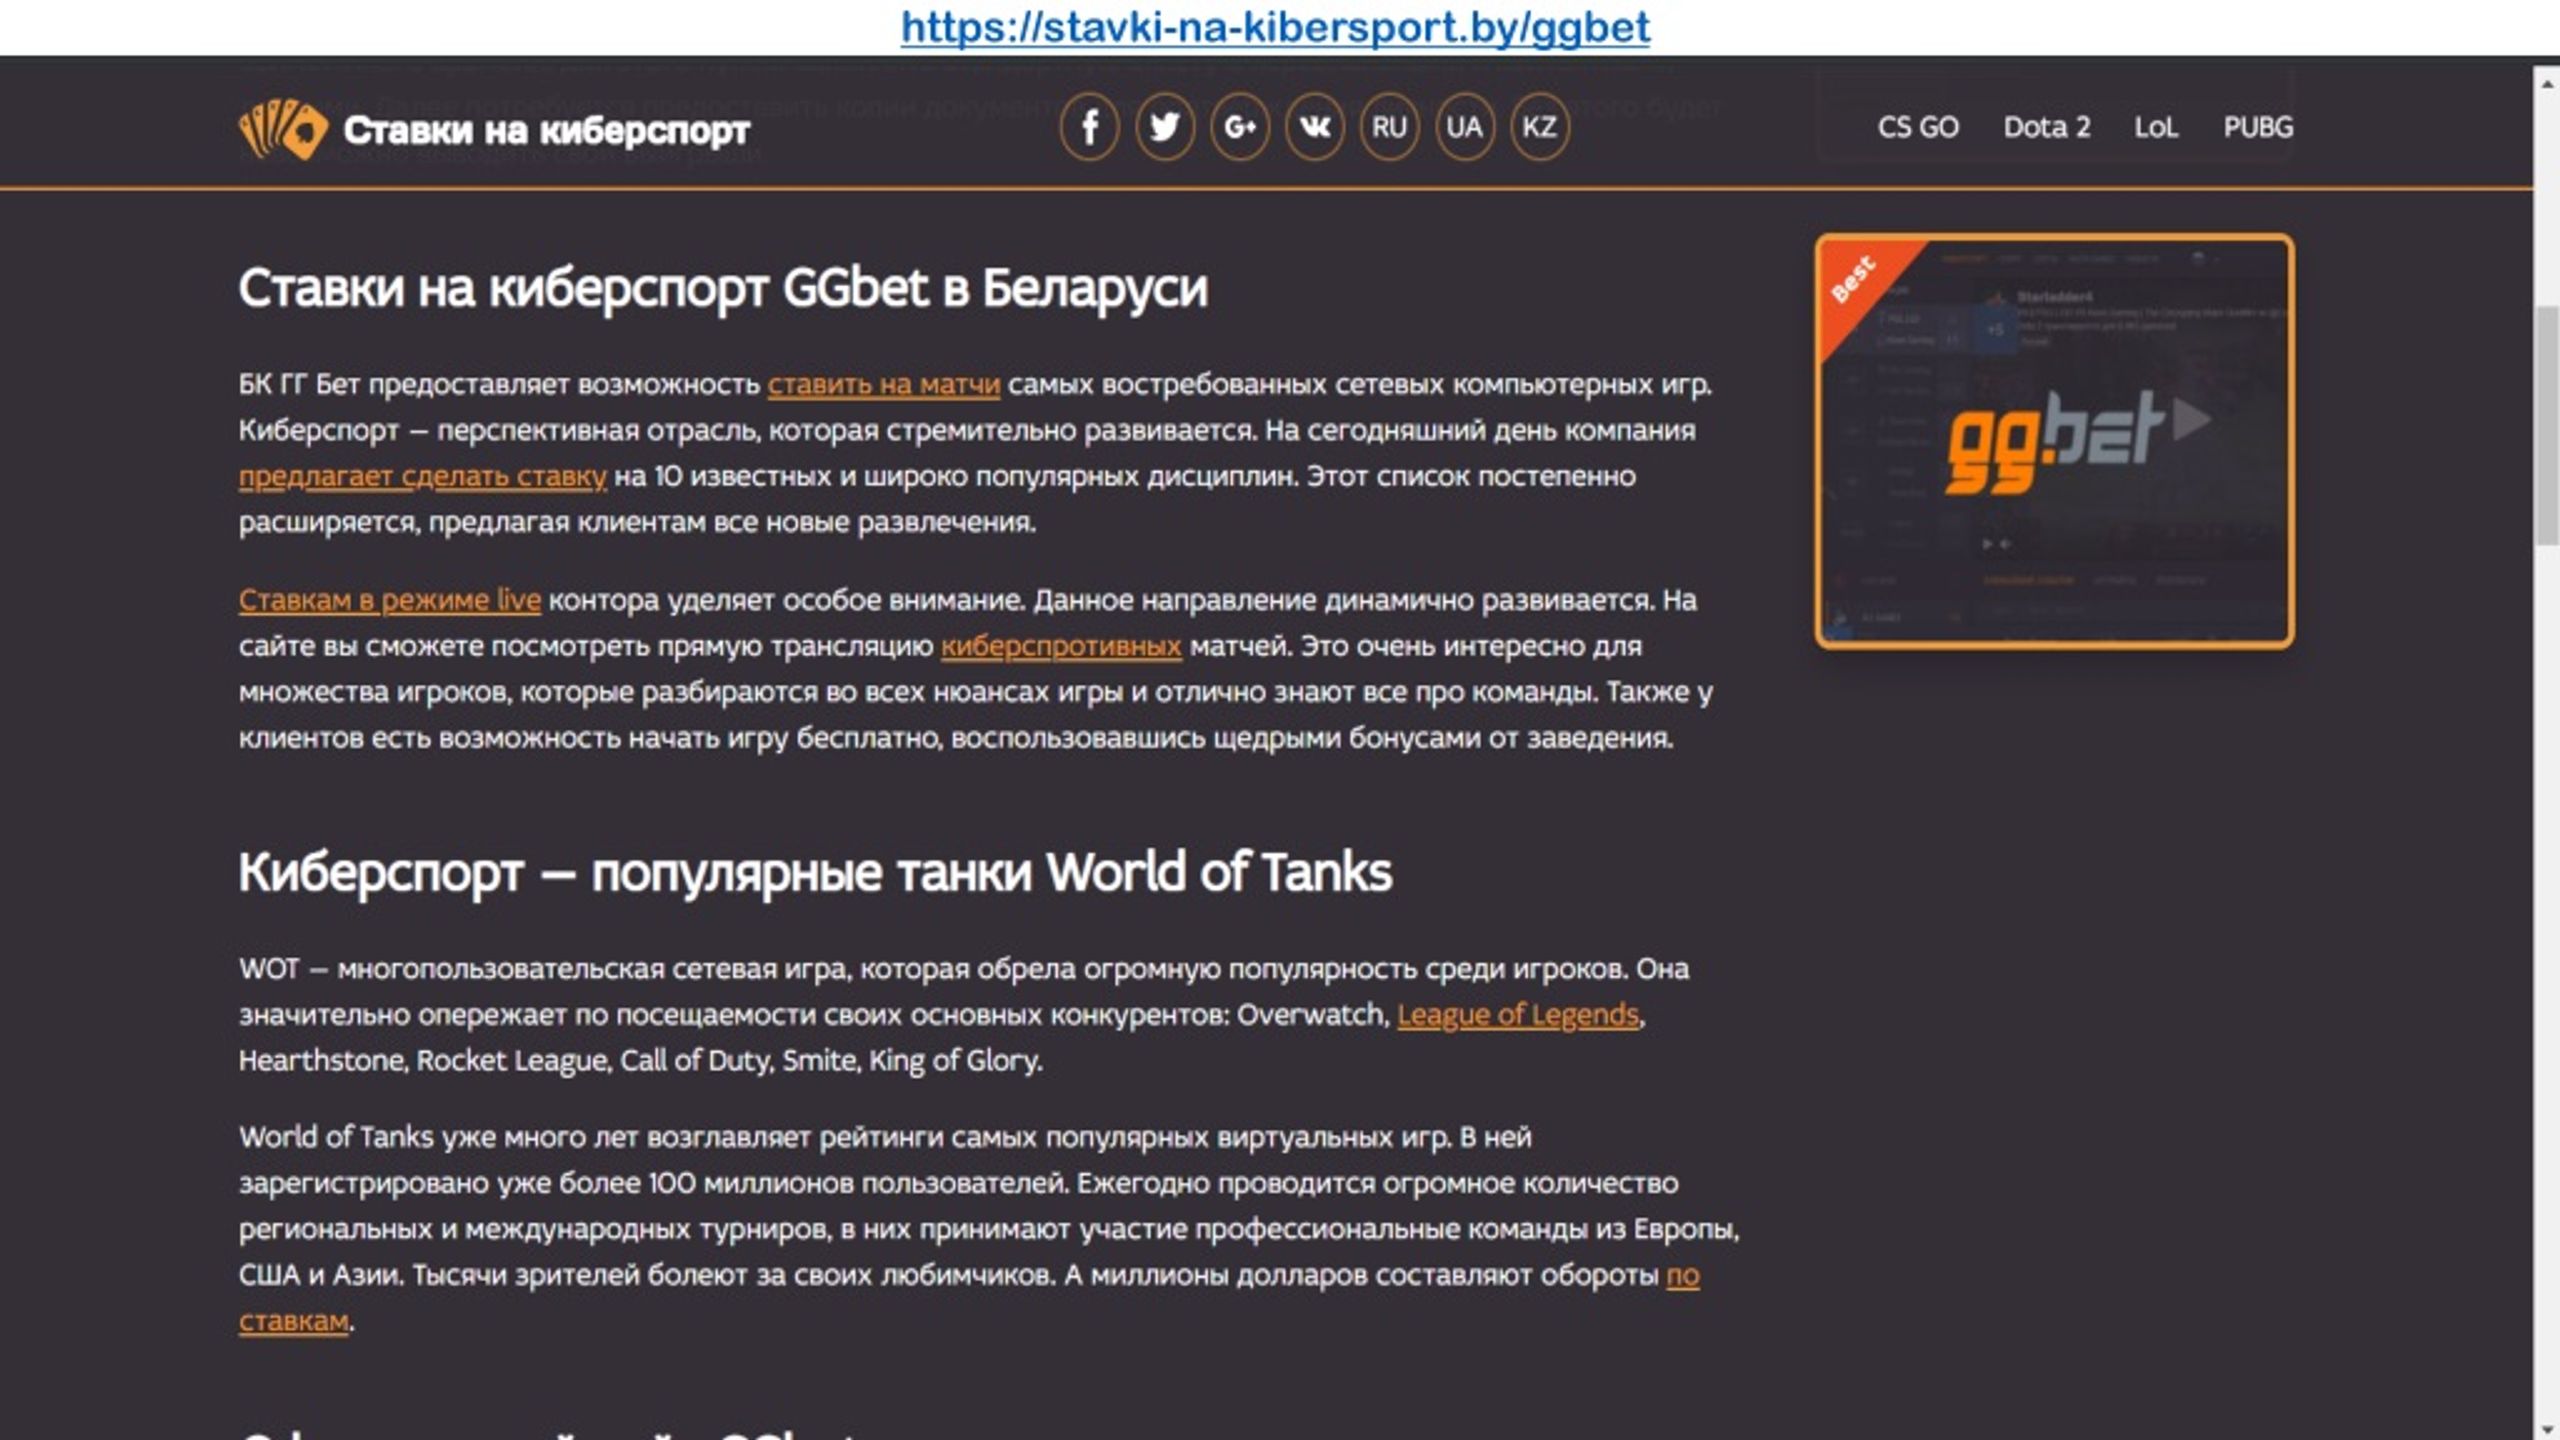Click the 'Ставки на киберспорт' site title
This screenshot has height=1440, width=2560.
pos(547,130)
